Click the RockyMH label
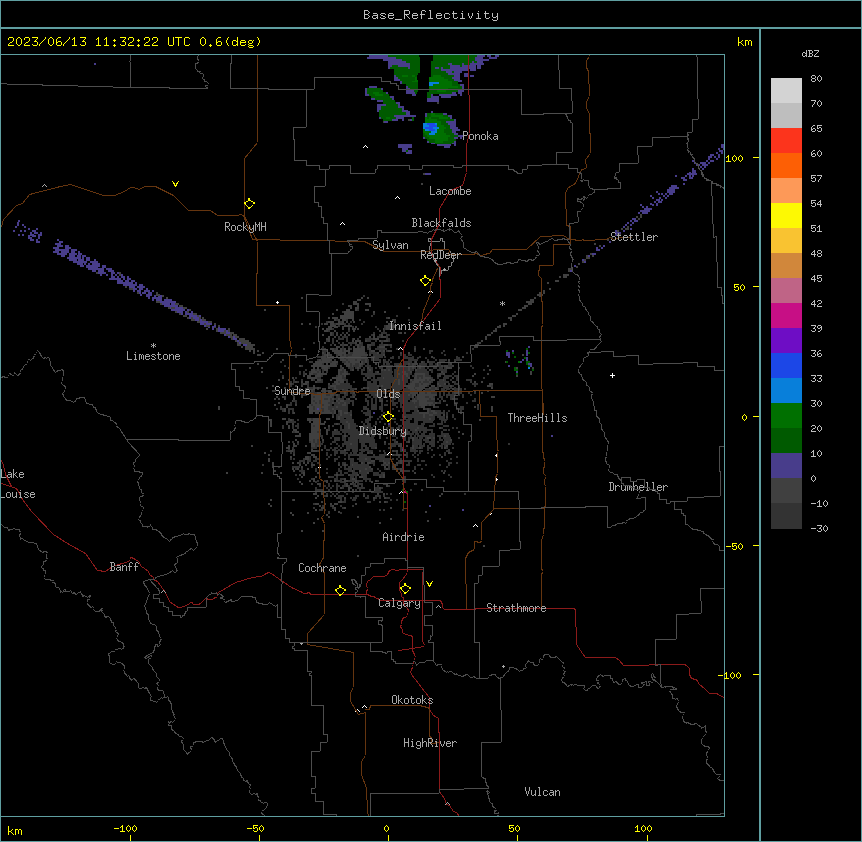 click(x=245, y=227)
